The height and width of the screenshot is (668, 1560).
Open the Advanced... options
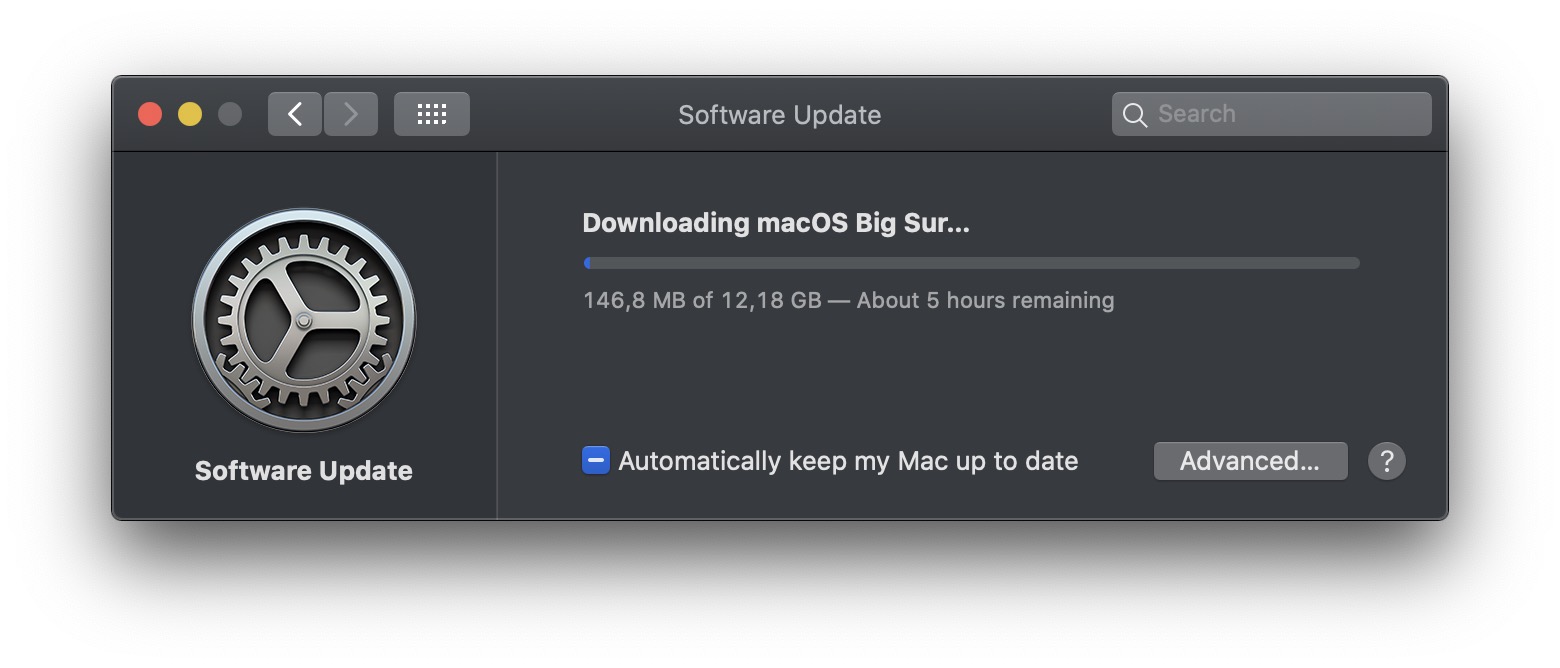[x=1250, y=461]
